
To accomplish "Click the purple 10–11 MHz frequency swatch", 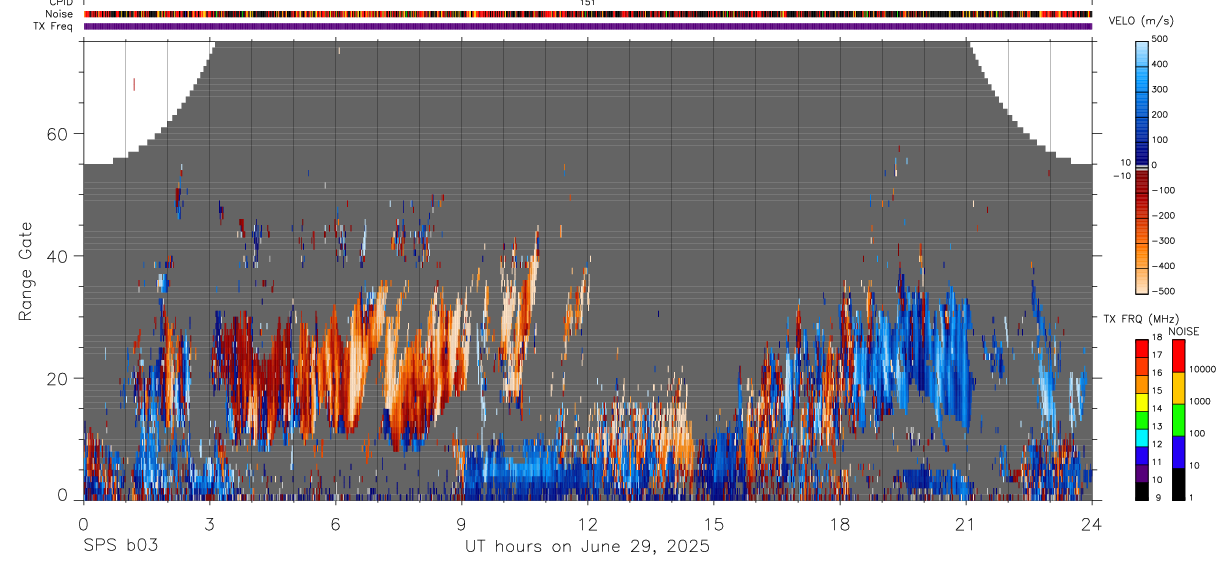I will pos(1142,474).
